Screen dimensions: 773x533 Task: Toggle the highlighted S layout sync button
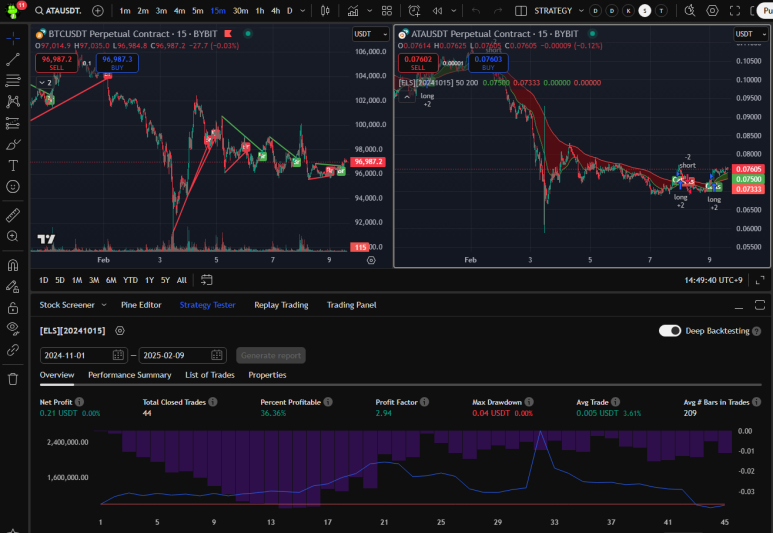pyautogui.click(x=644, y=10)
